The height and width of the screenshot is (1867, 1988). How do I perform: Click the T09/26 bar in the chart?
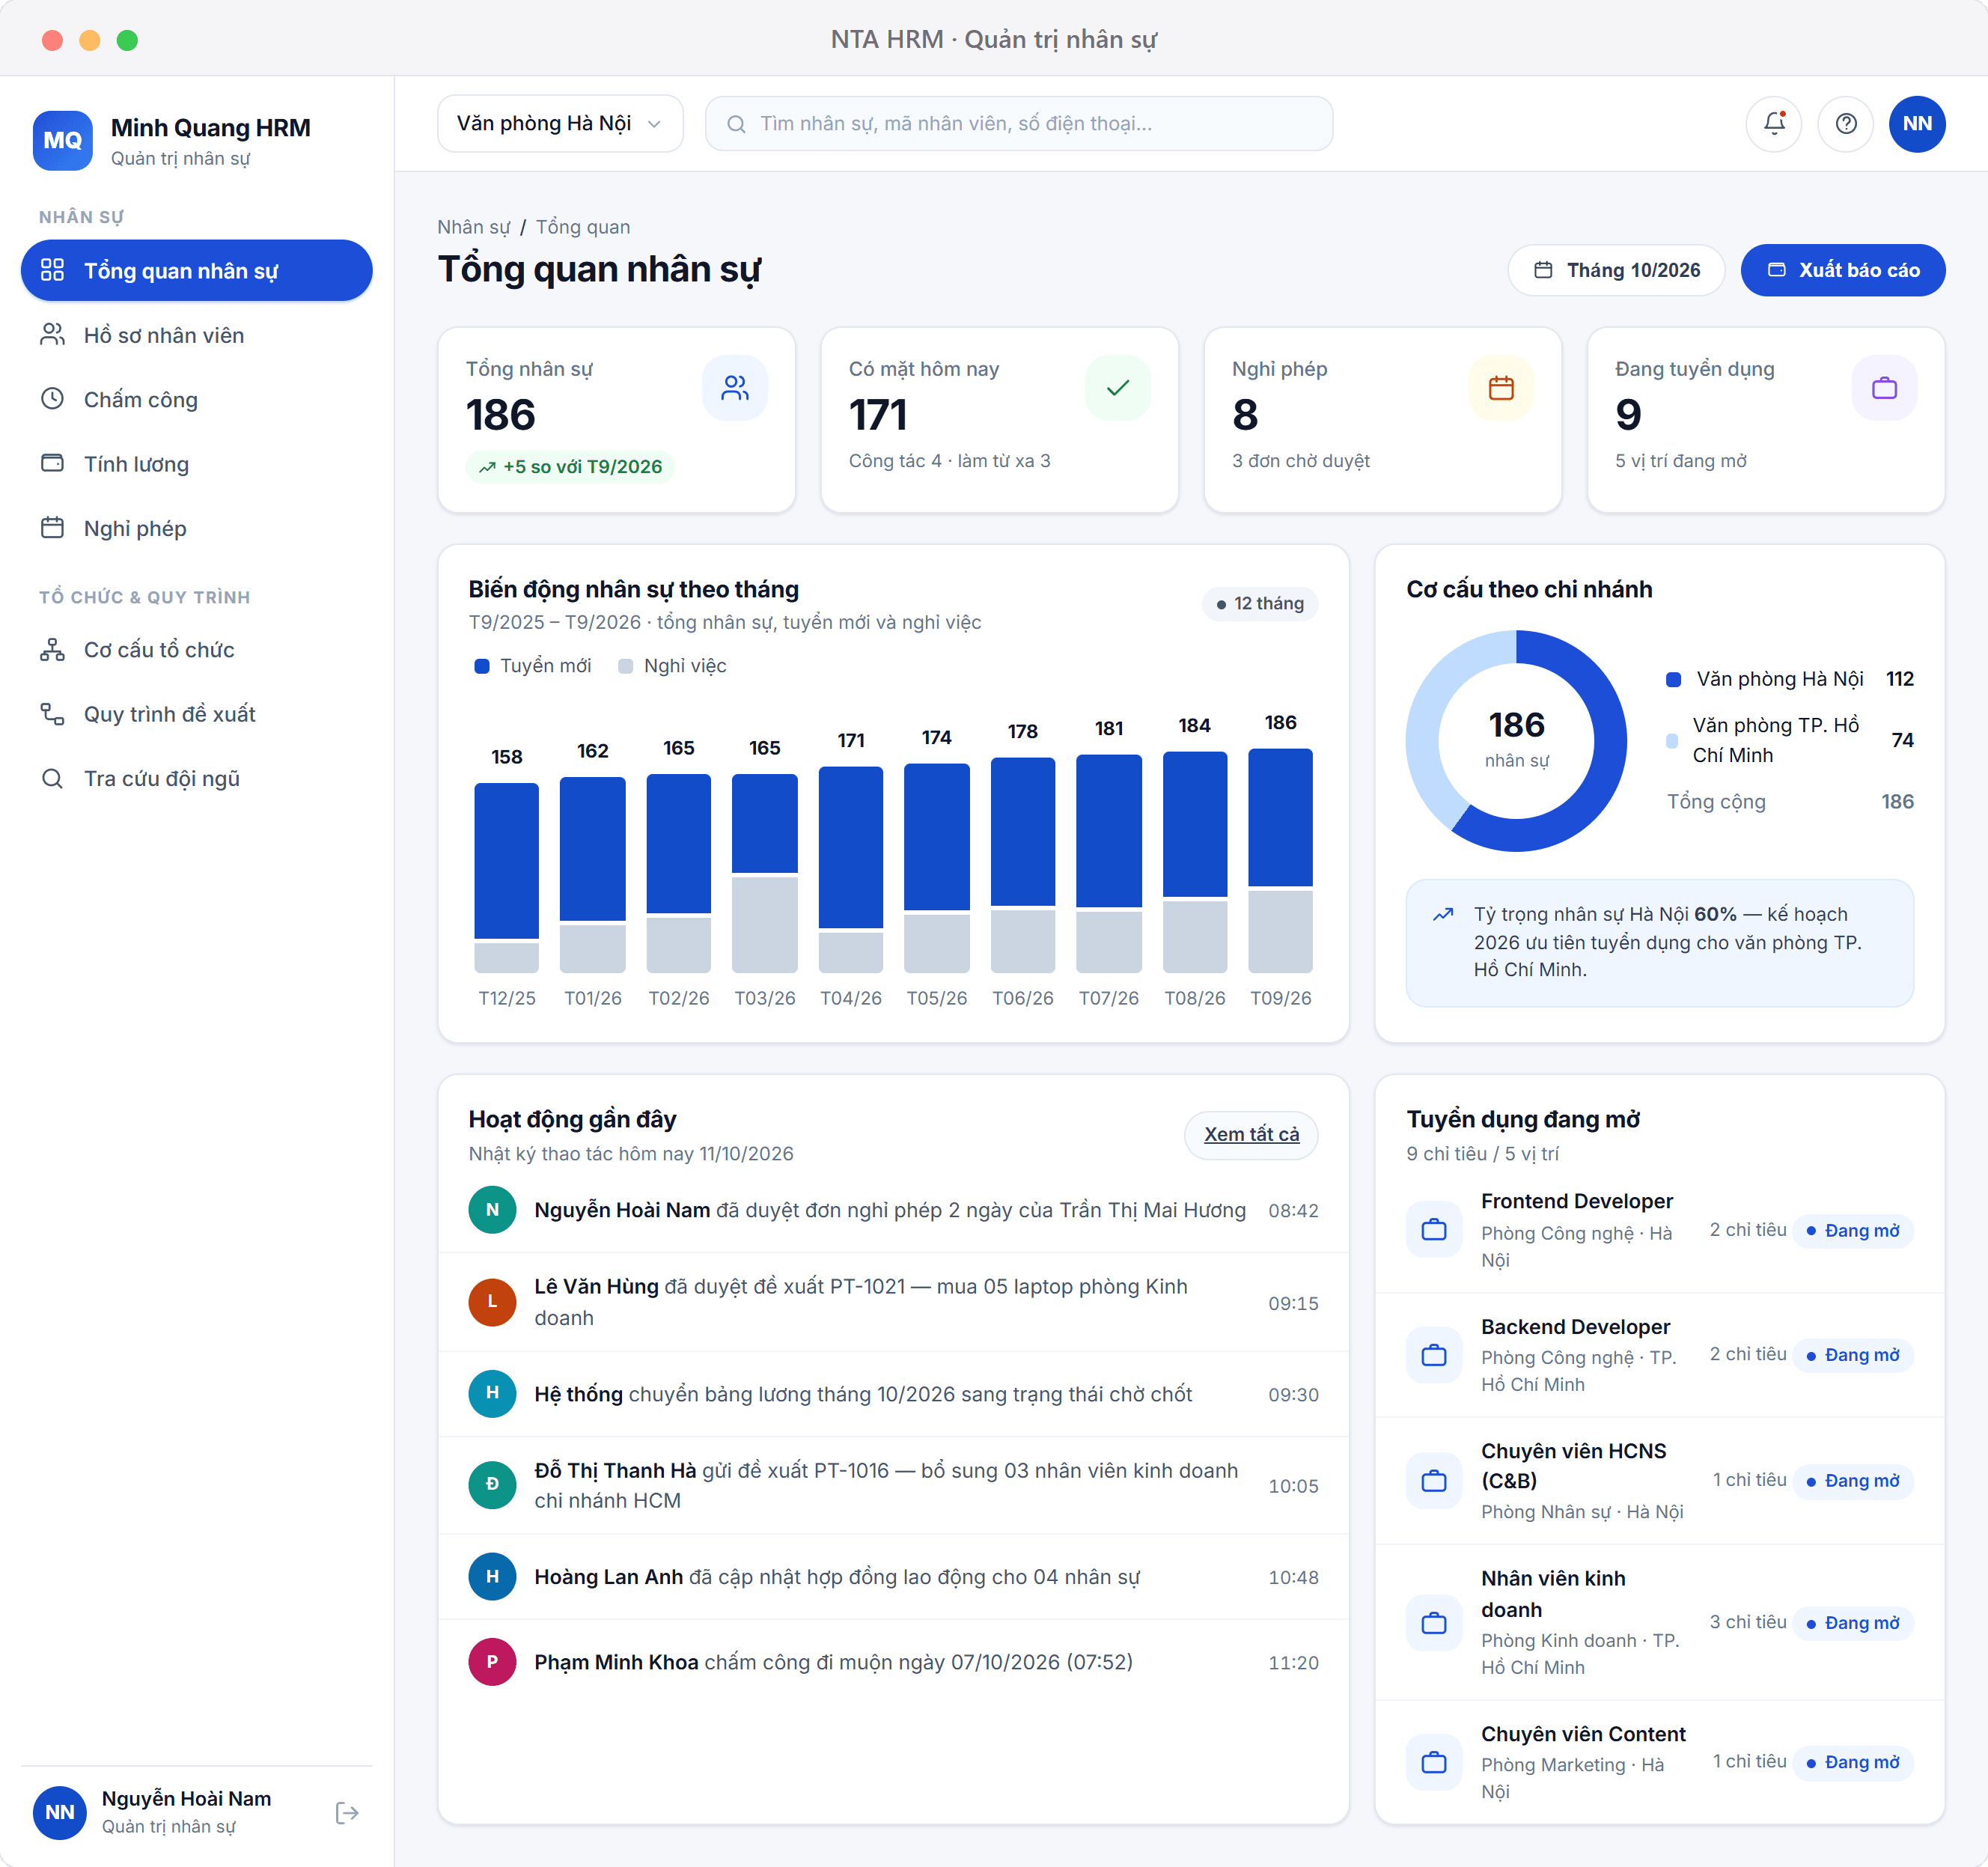click(x=1279, y=860)
